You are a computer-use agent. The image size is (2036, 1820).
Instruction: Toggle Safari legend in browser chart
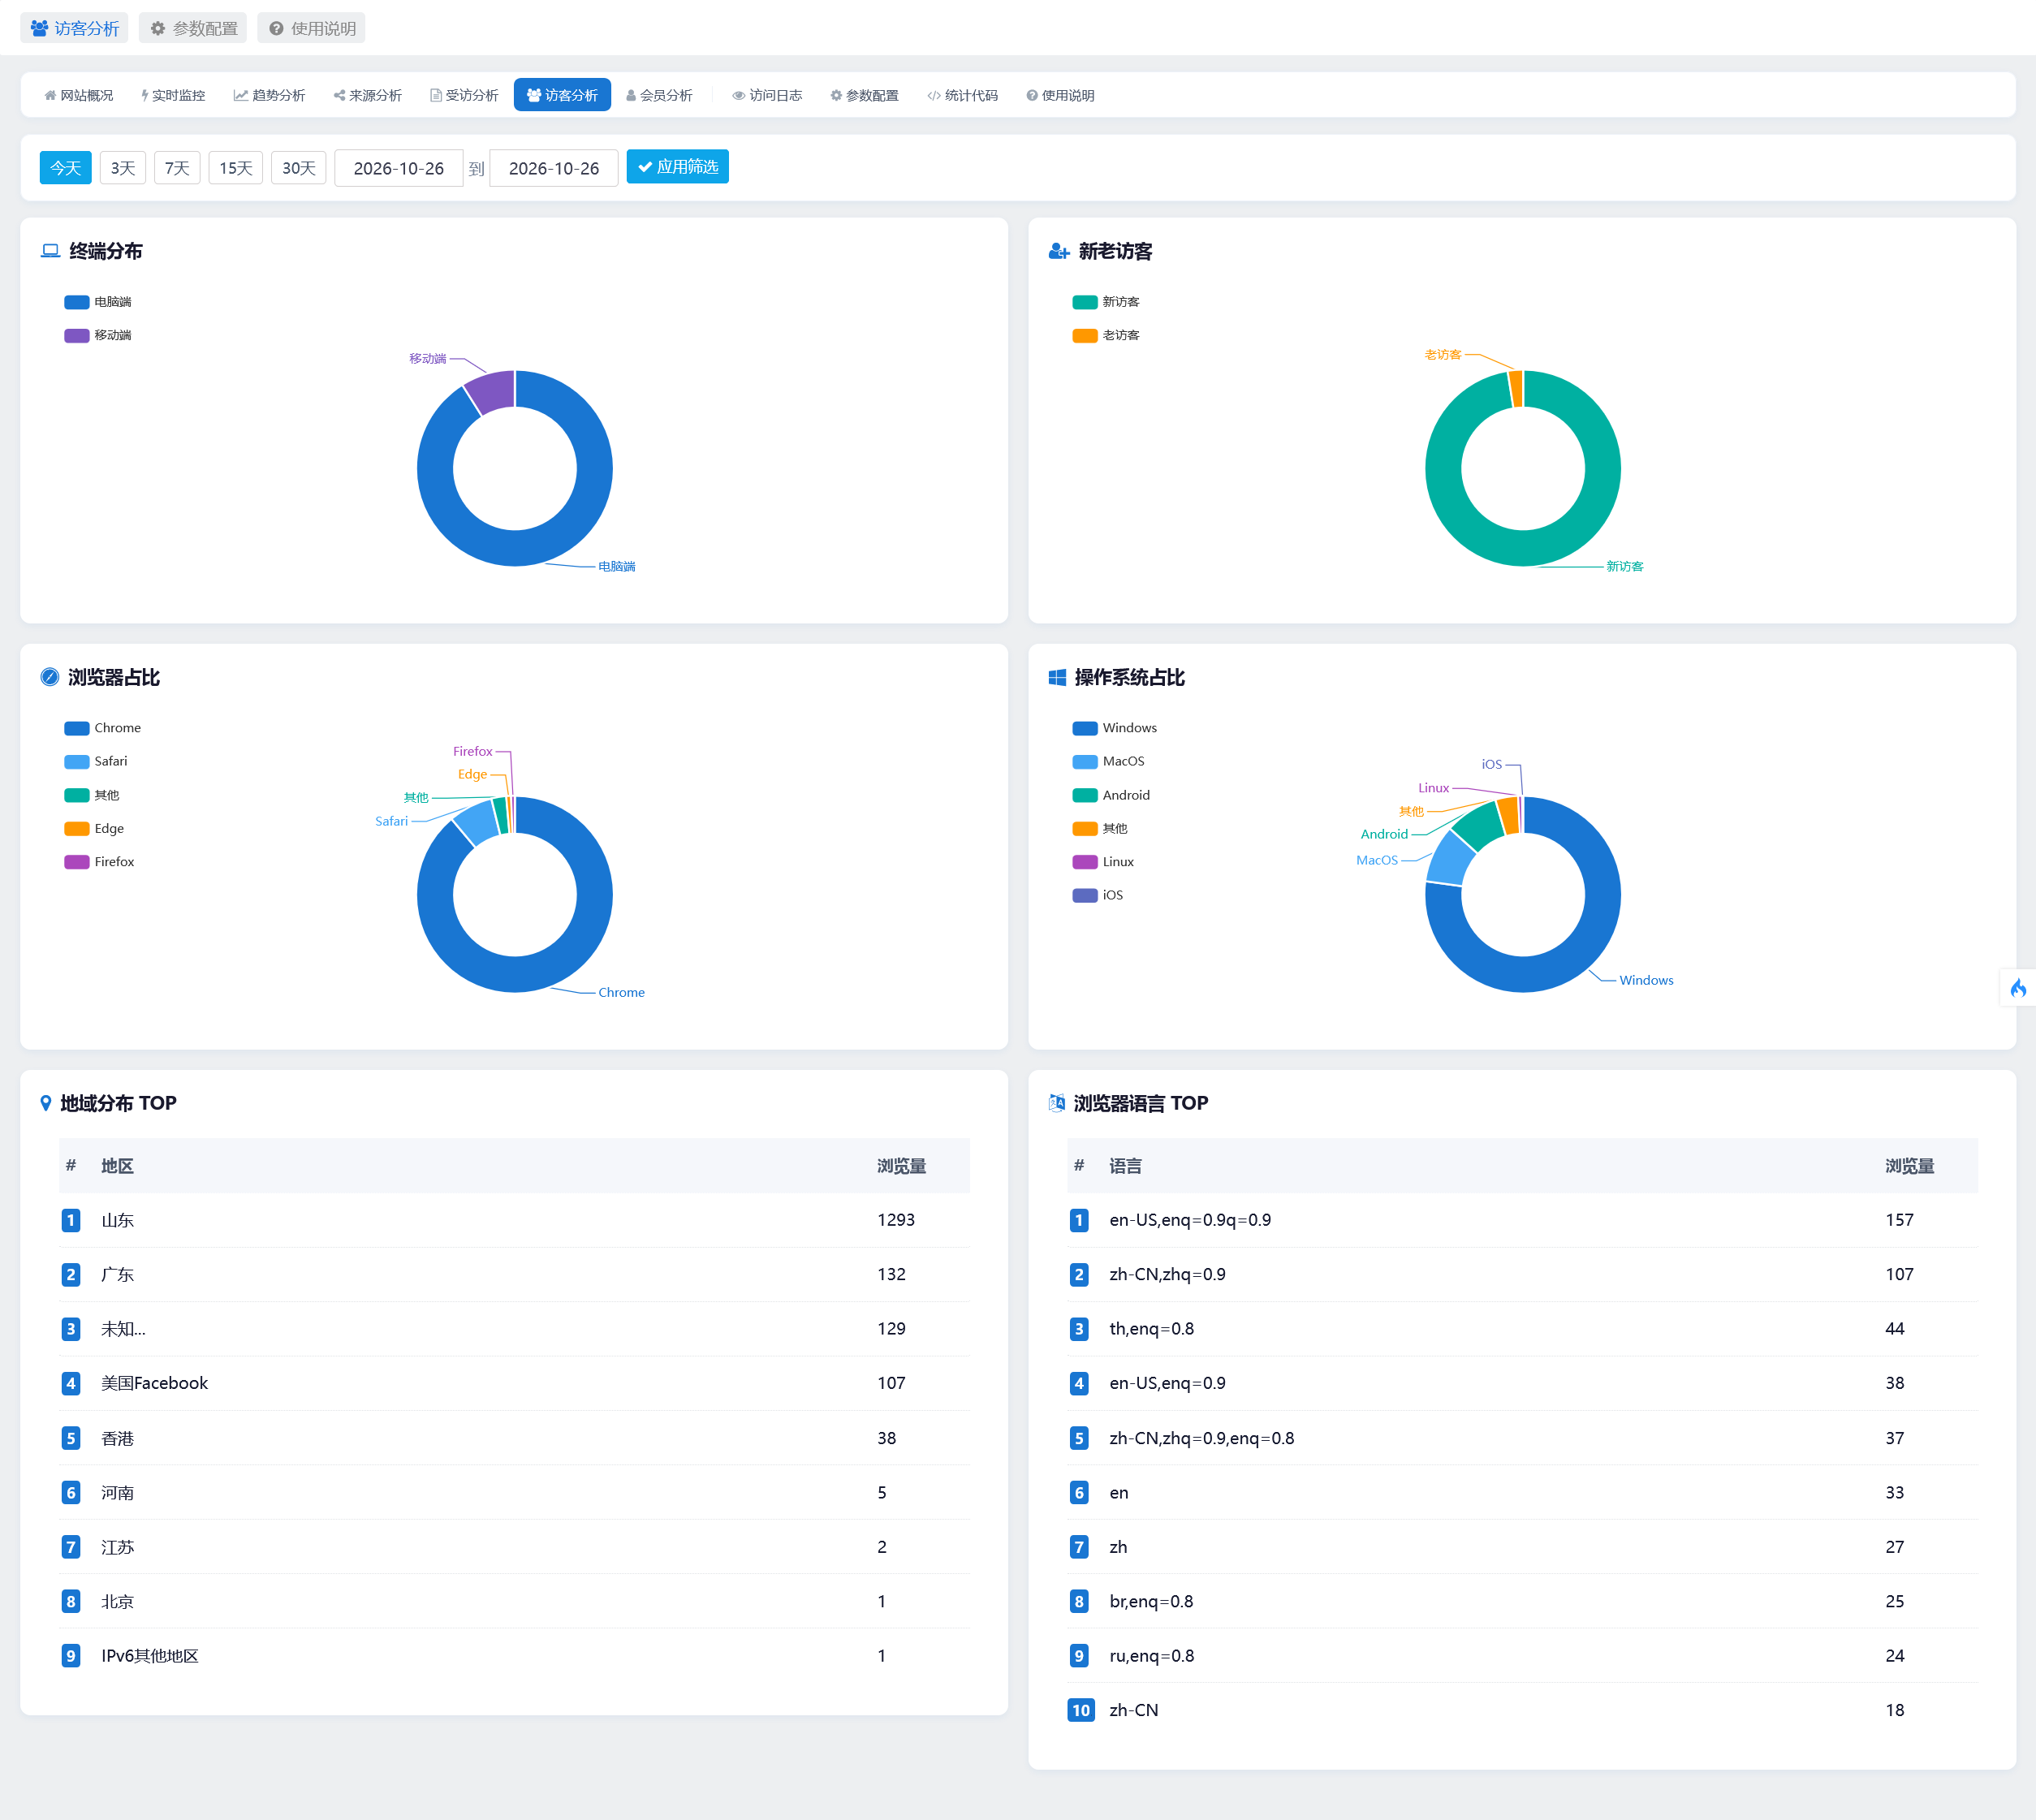pos(96,761)
